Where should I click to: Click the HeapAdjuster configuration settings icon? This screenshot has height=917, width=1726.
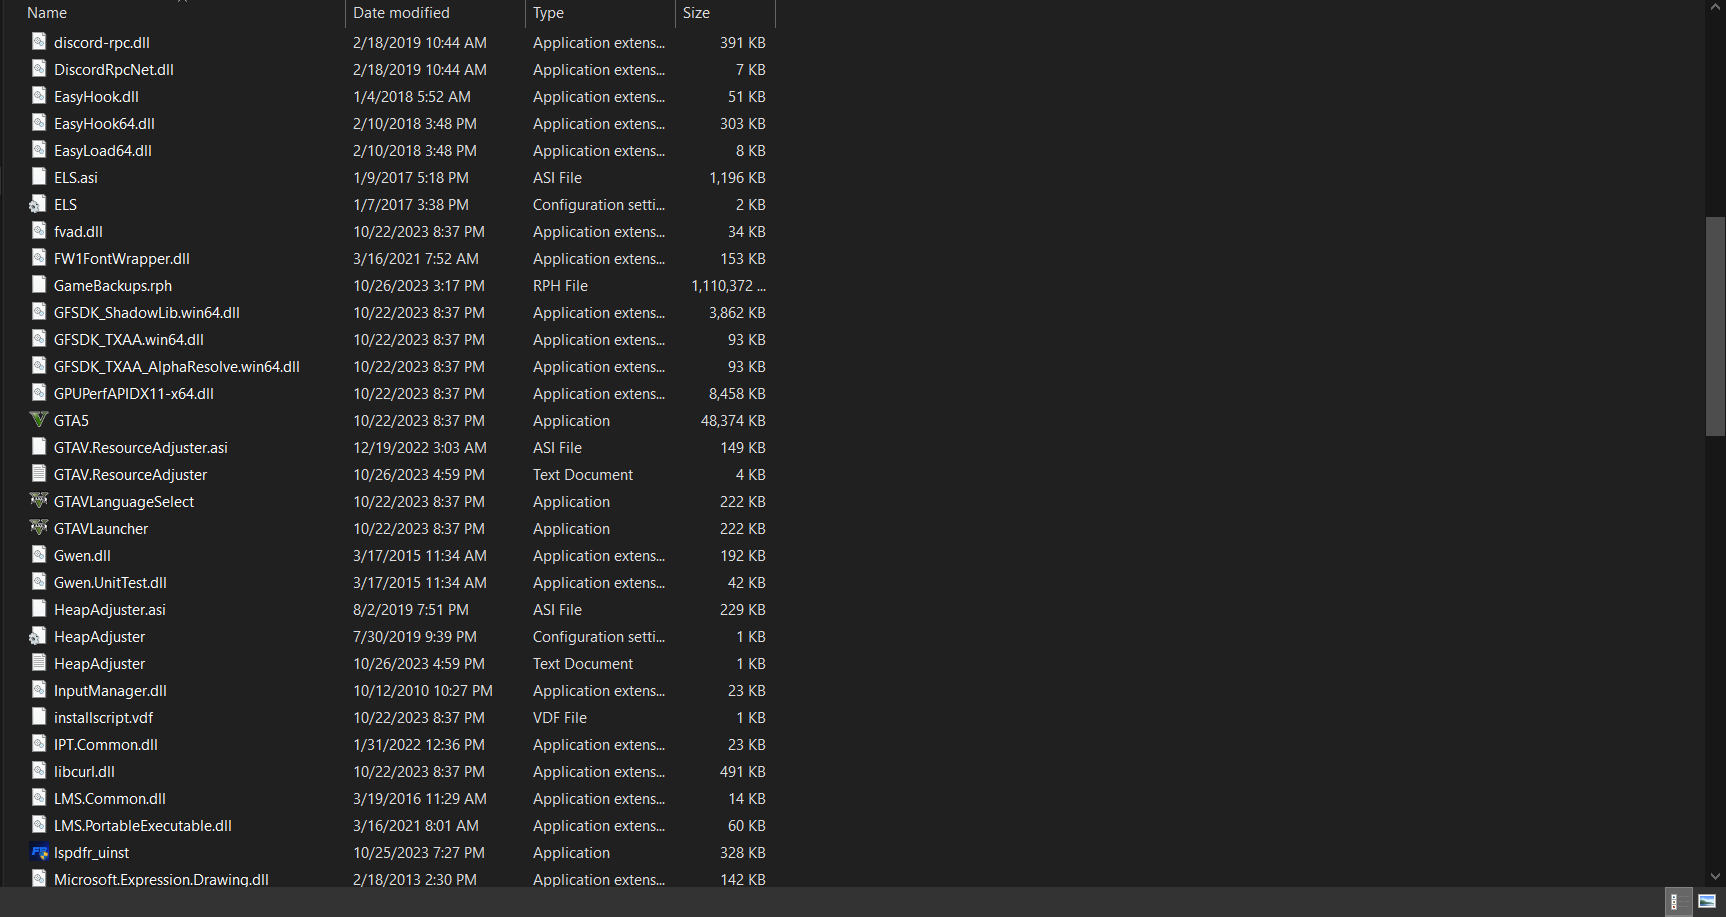[x=38, y=636]
